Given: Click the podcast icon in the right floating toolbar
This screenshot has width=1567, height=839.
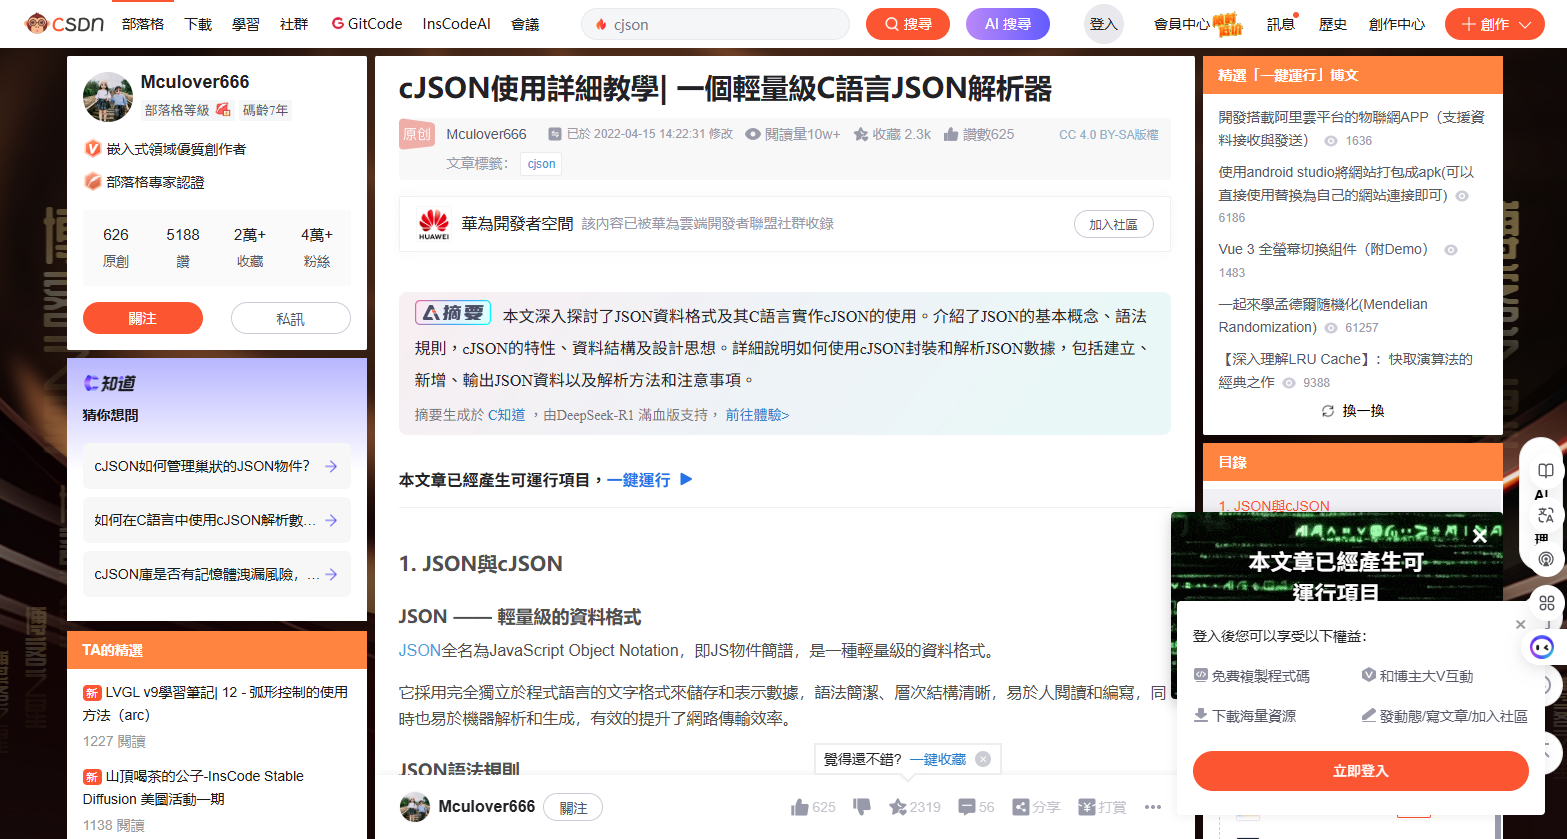Looking at the screenshot, I should [1546, 559].
